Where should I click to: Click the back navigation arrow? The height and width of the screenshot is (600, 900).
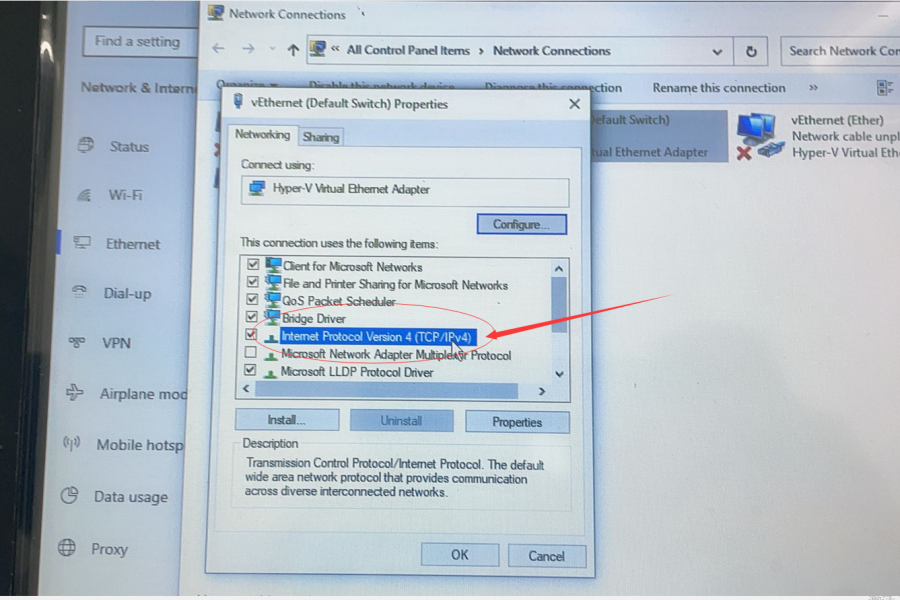(217, 47)
